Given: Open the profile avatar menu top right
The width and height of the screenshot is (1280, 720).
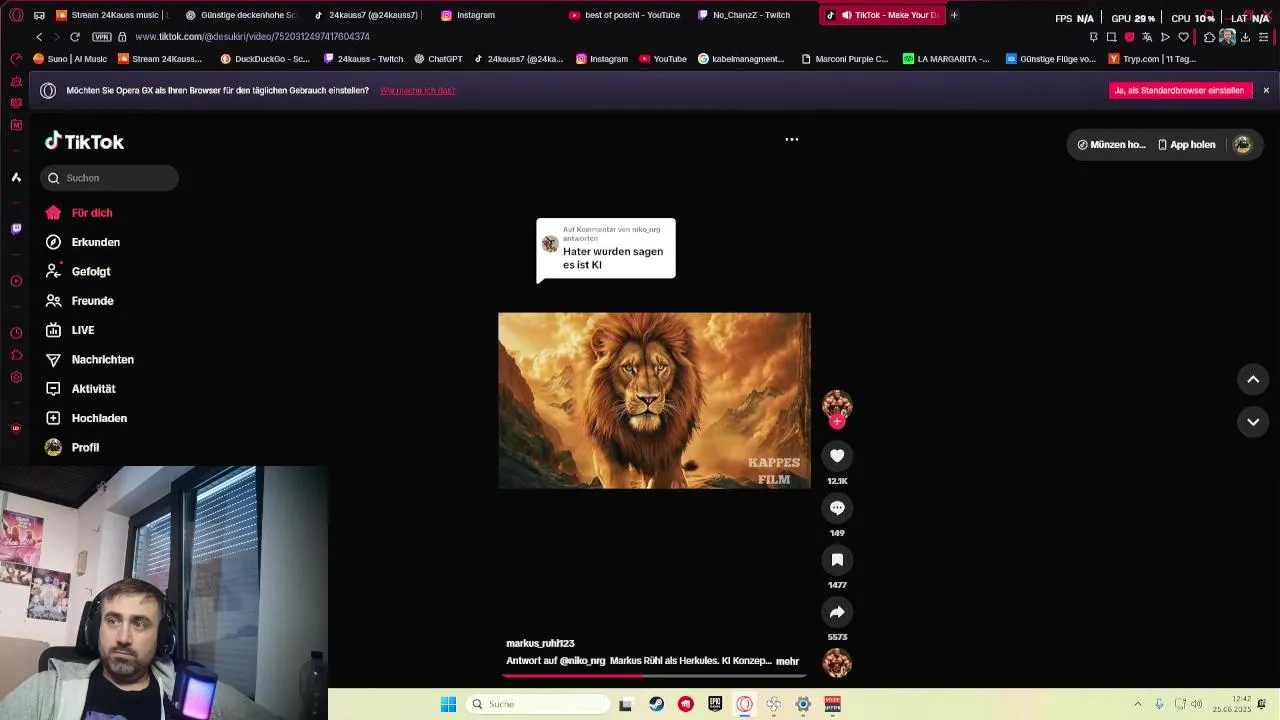Looking at the screenshot, I should (1243, 145).
